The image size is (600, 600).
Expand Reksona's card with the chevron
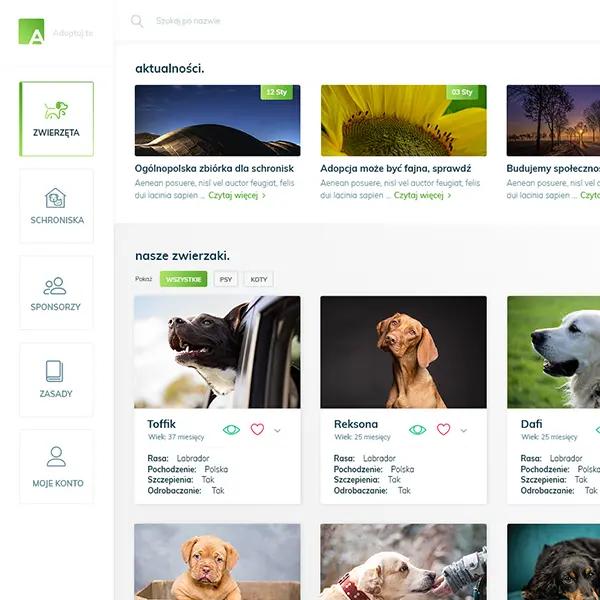(x=464, y=430)
